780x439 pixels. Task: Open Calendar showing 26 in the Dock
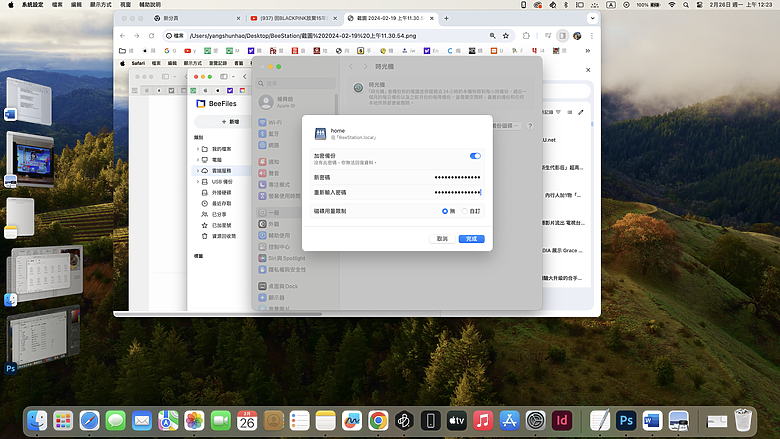coord(247,421)
